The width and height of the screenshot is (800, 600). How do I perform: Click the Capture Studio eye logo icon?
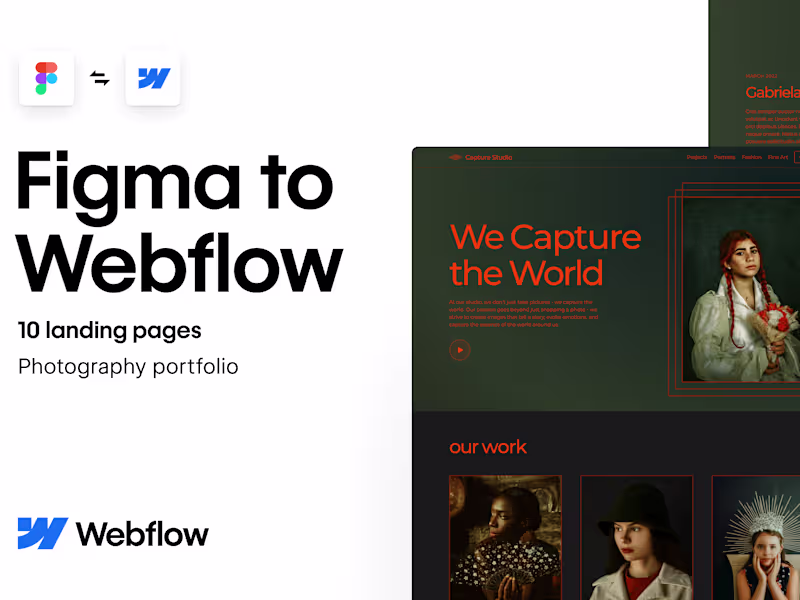click(x=455, y=157)
